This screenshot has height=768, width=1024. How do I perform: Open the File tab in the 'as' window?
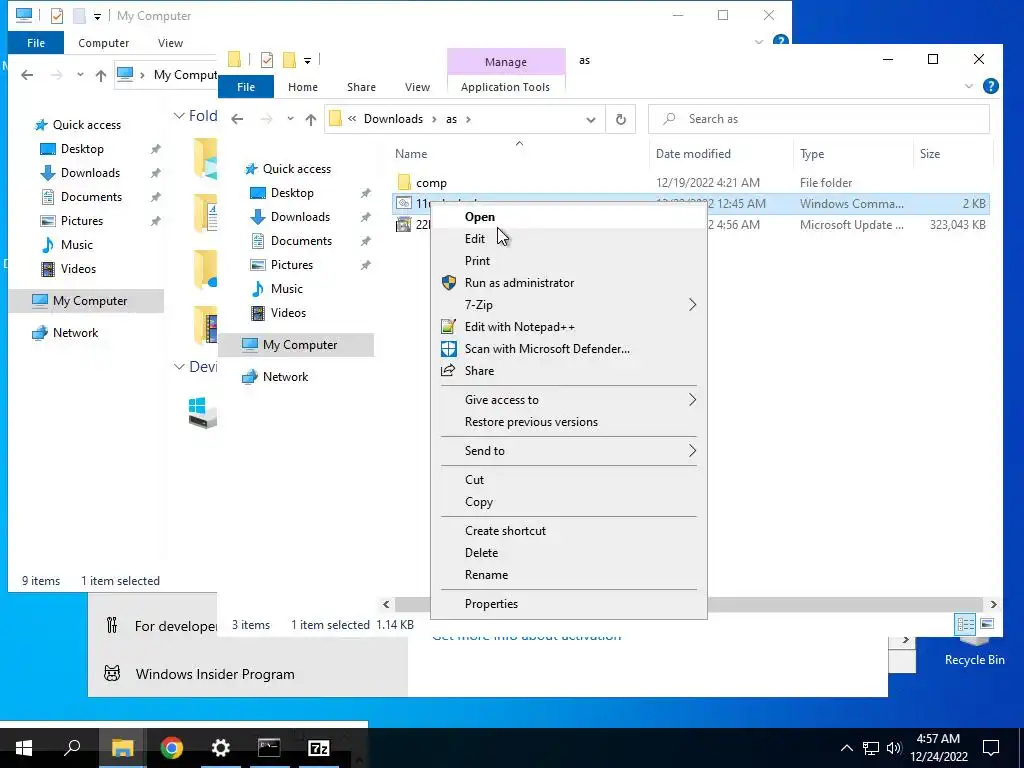click(246, 87)
